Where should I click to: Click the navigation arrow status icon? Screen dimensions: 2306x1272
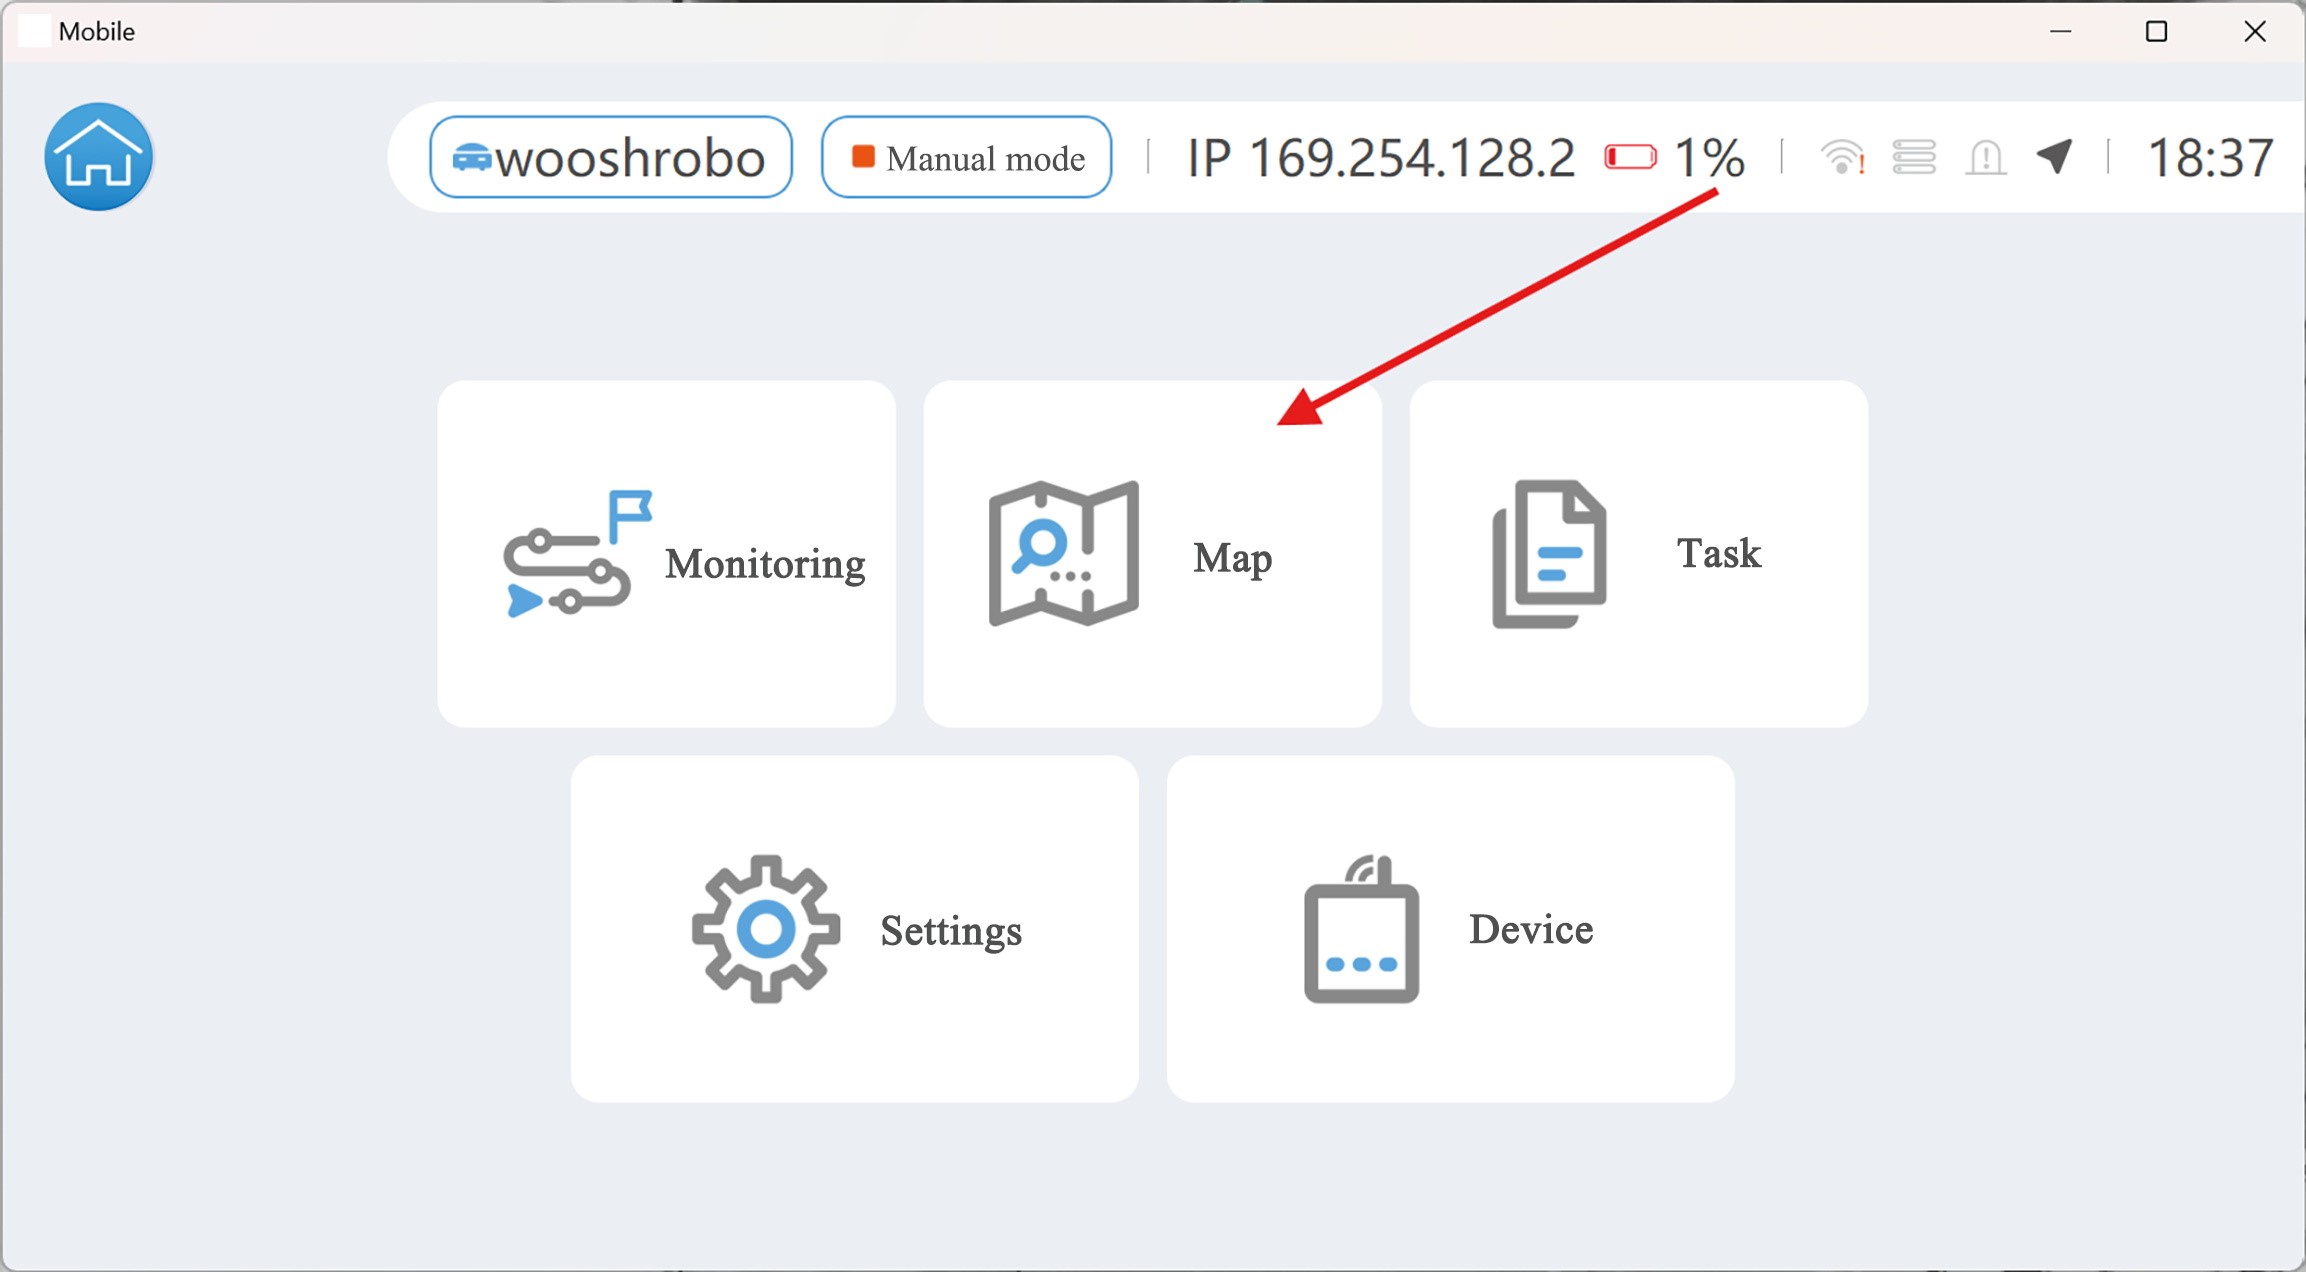point(2054,157)
